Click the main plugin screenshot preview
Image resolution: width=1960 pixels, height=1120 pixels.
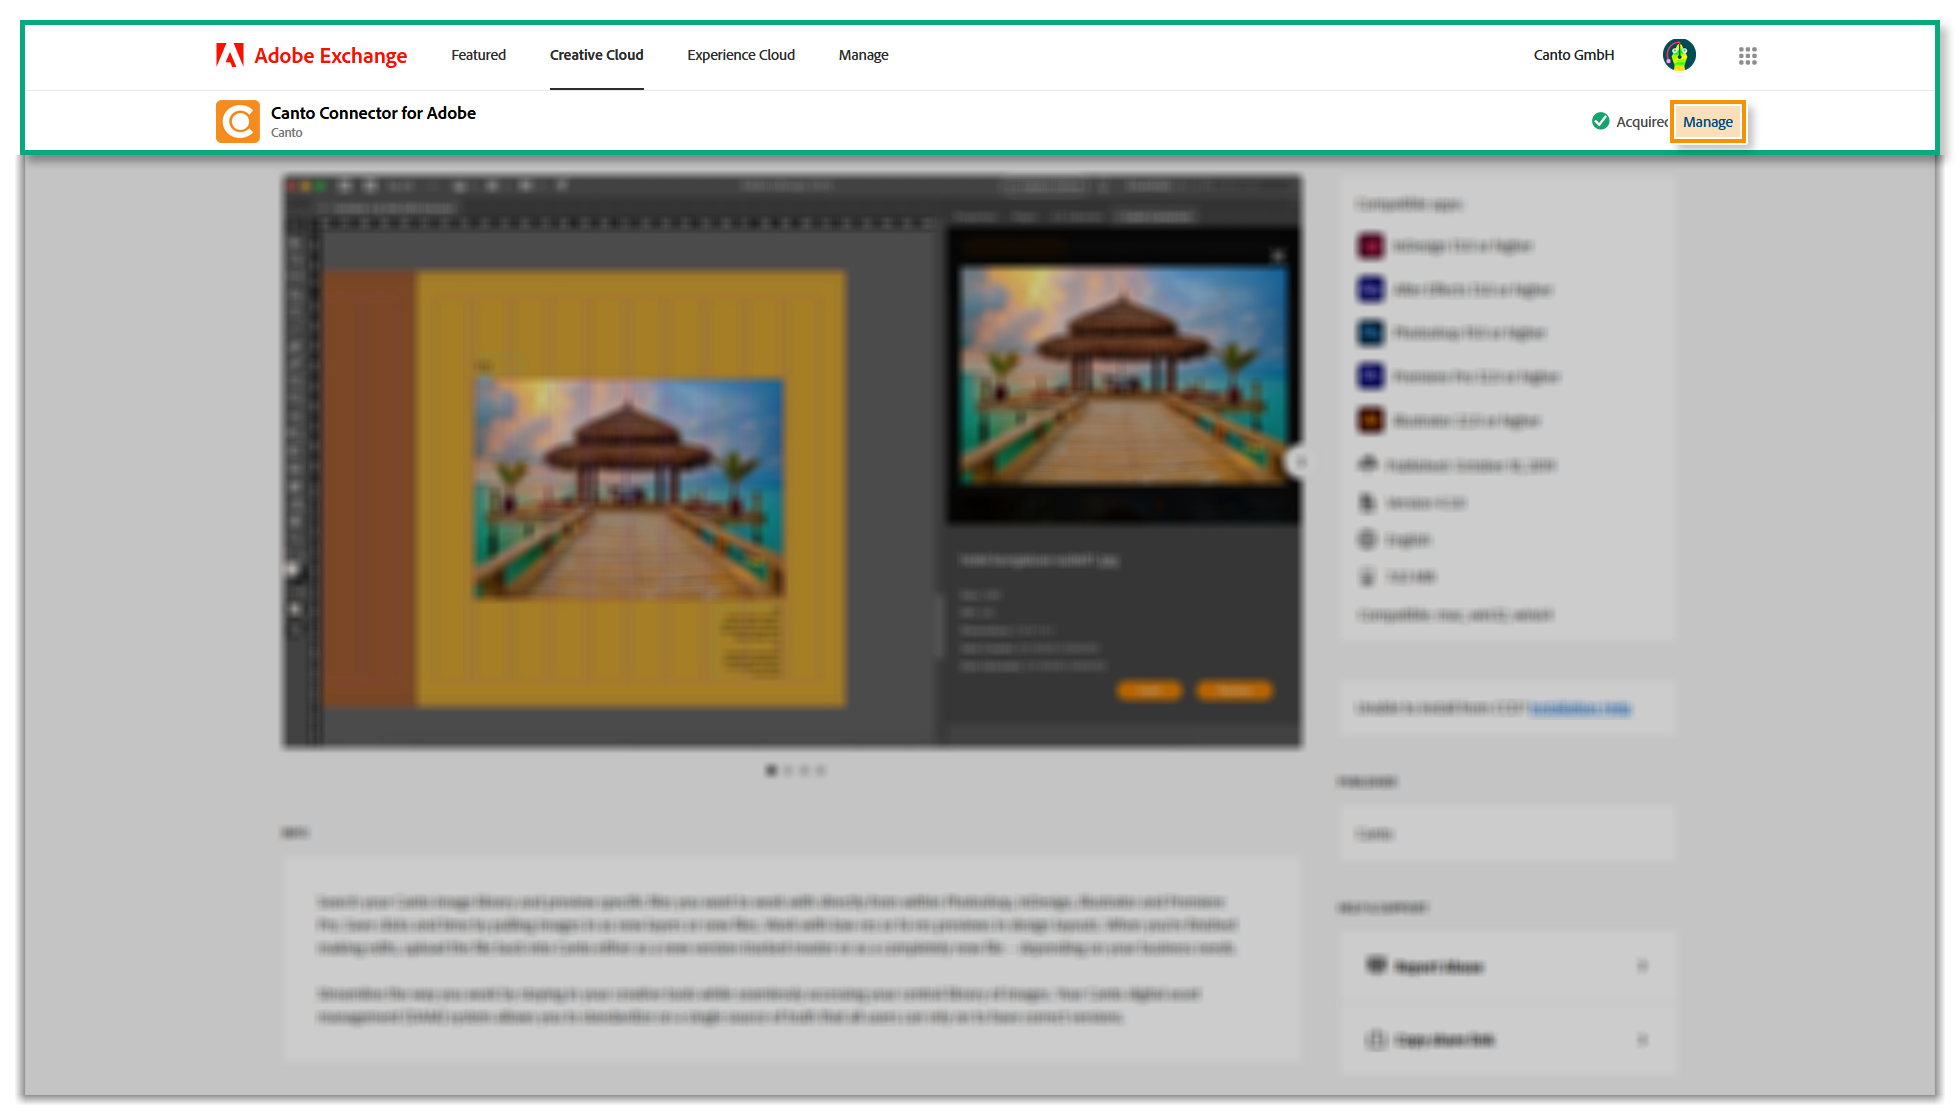[792, 462]
